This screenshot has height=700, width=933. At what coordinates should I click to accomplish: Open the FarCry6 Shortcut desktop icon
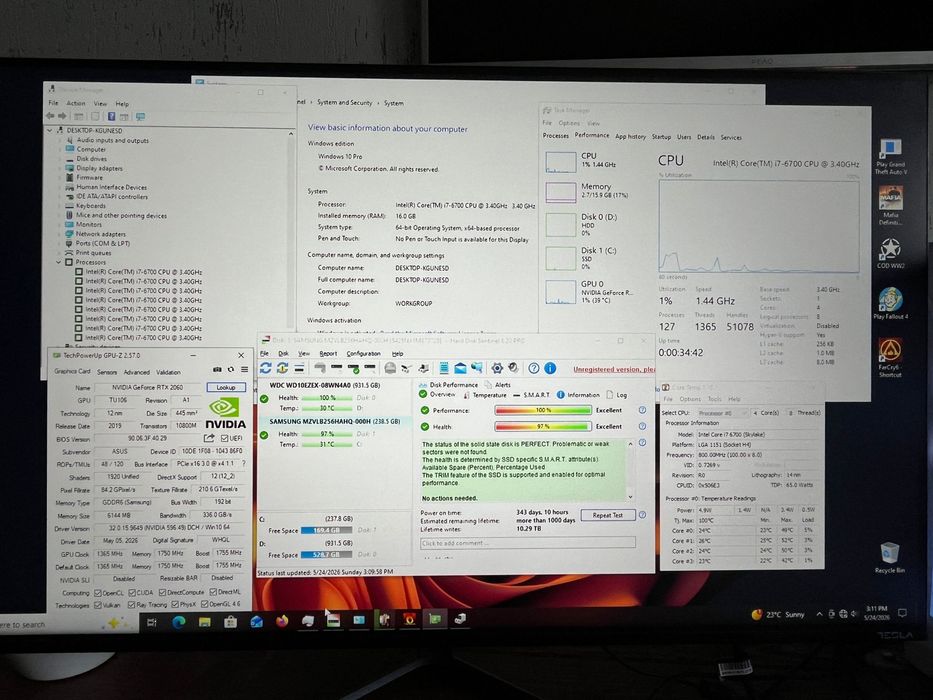pyautogui.click(x=890, y=357)
